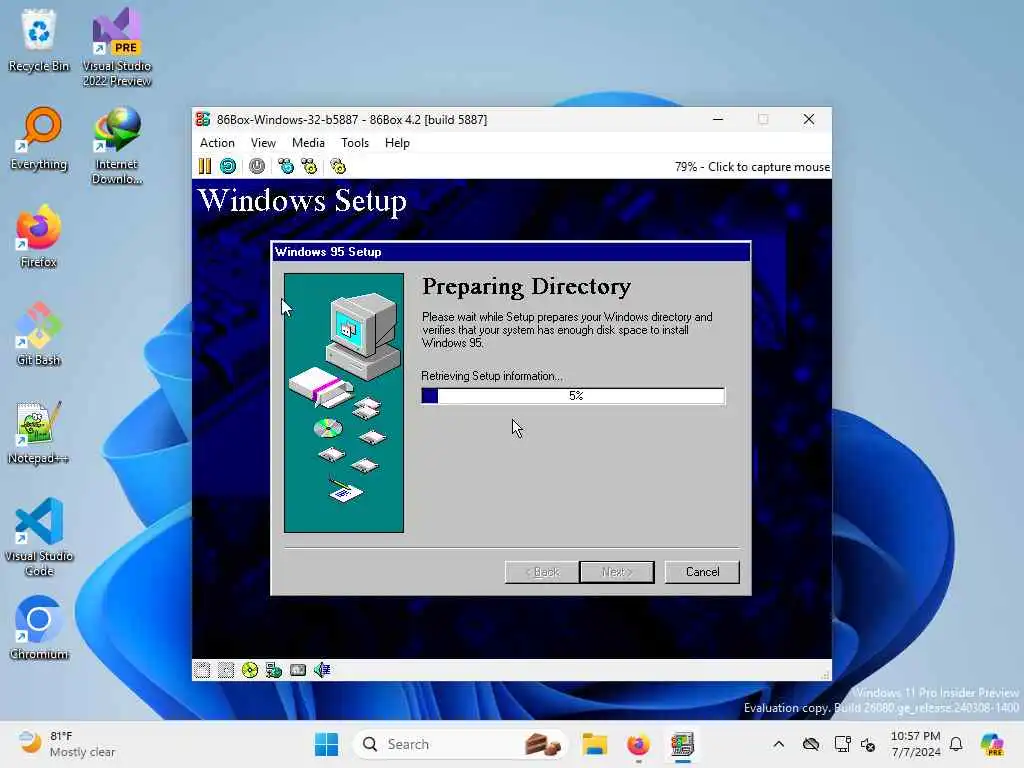Open the clock showing 10:57 PM
The height and width of the screenshot is (768, 1024).
pos(916,744)
